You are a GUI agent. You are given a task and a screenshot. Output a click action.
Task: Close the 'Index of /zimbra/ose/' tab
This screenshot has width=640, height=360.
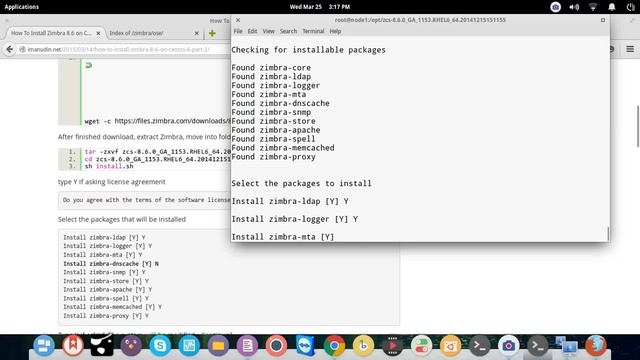point(196,33)
